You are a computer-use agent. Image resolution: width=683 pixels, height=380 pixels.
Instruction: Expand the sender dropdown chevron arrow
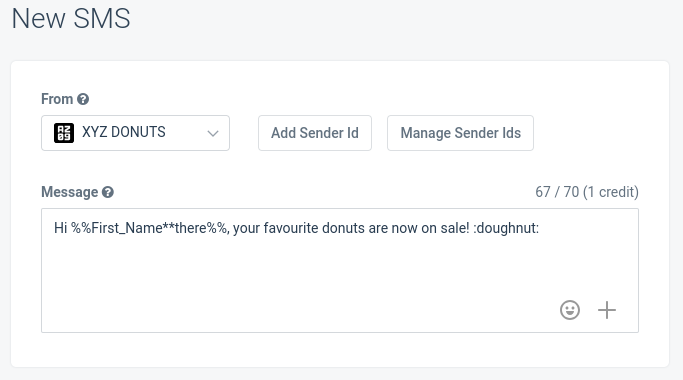point(213,133)
